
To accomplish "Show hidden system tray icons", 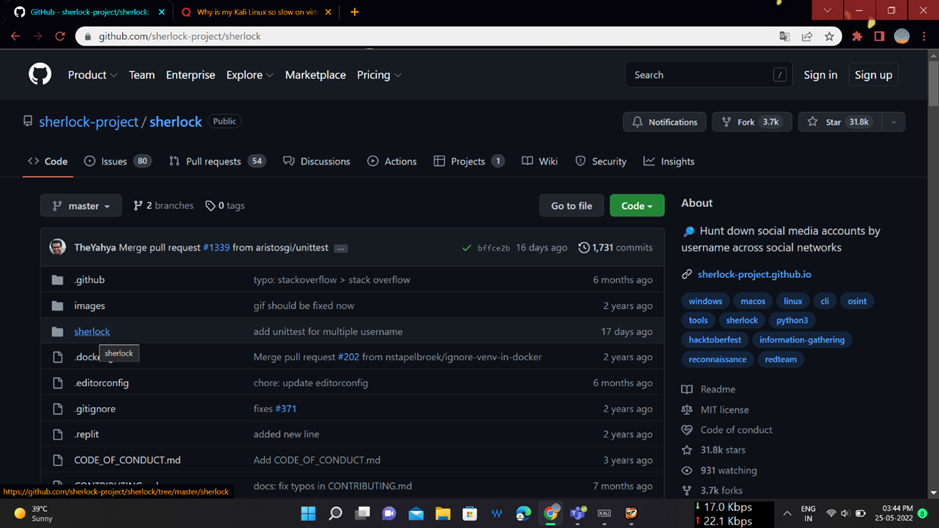I will click(x=787, y=514).
